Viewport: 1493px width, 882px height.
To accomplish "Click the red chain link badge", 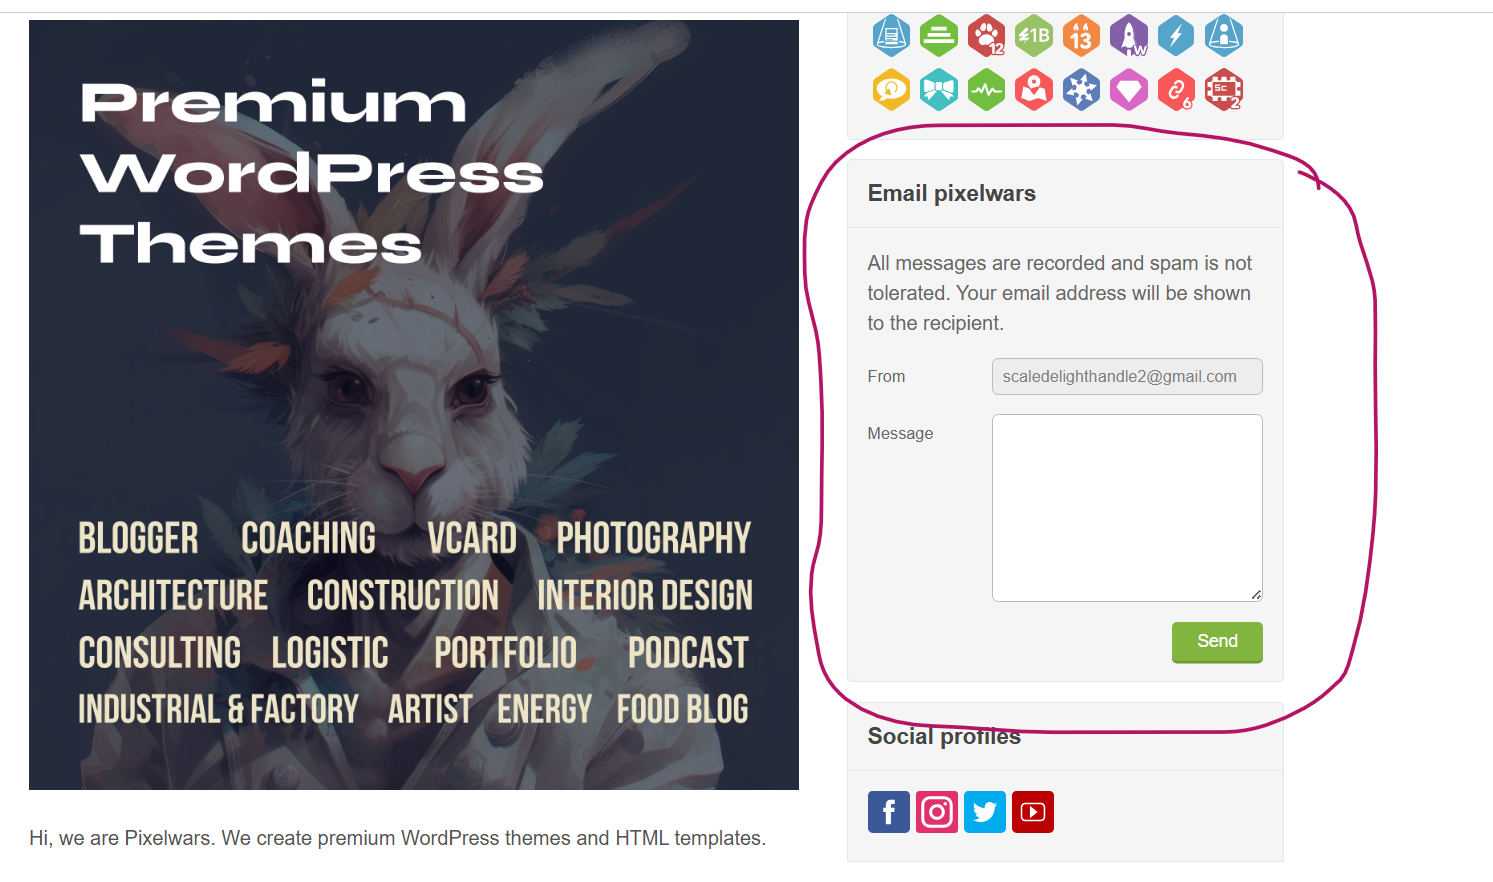I will pos(1176,90).
